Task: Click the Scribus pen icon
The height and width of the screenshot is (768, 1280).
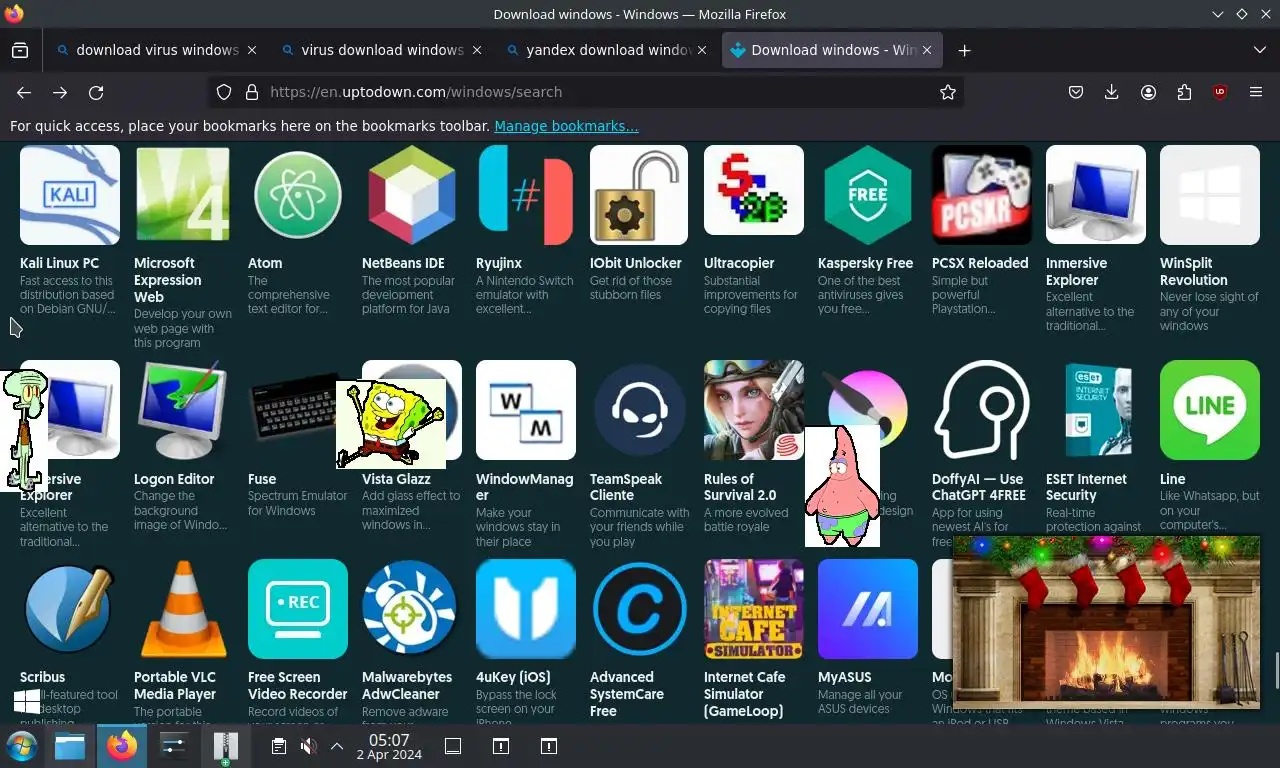Action: pos(70,609)
